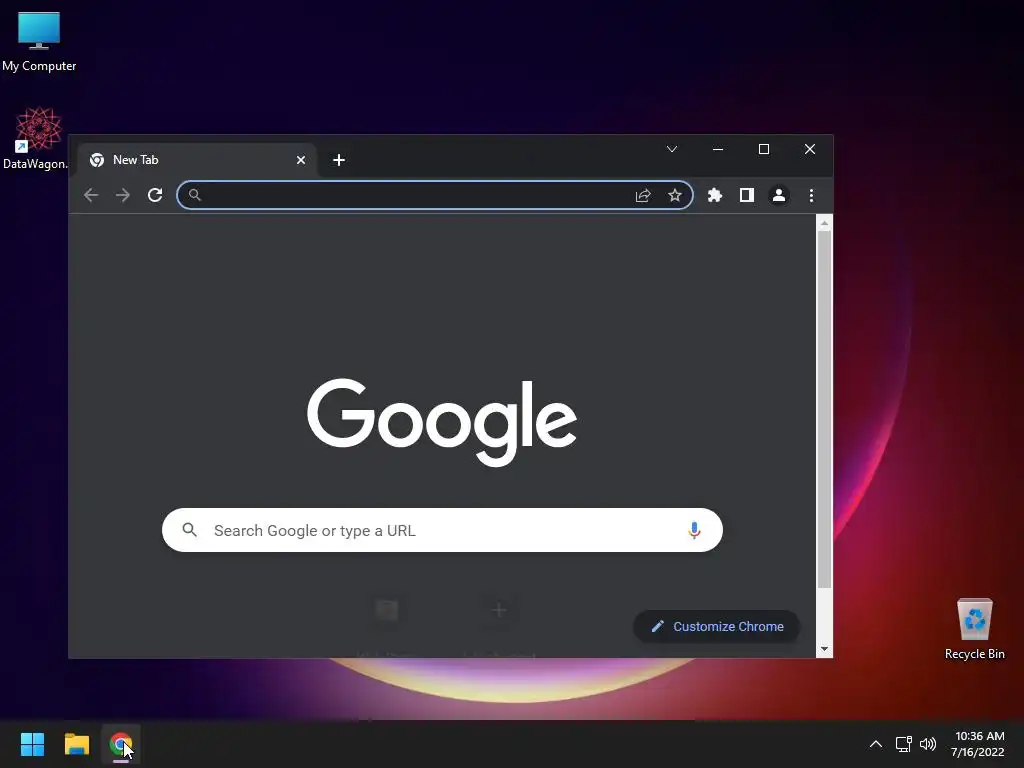The height and width of the screenshot is (768, 1024).
Task: Click the Chrome address bar
Action: point(435,195)
